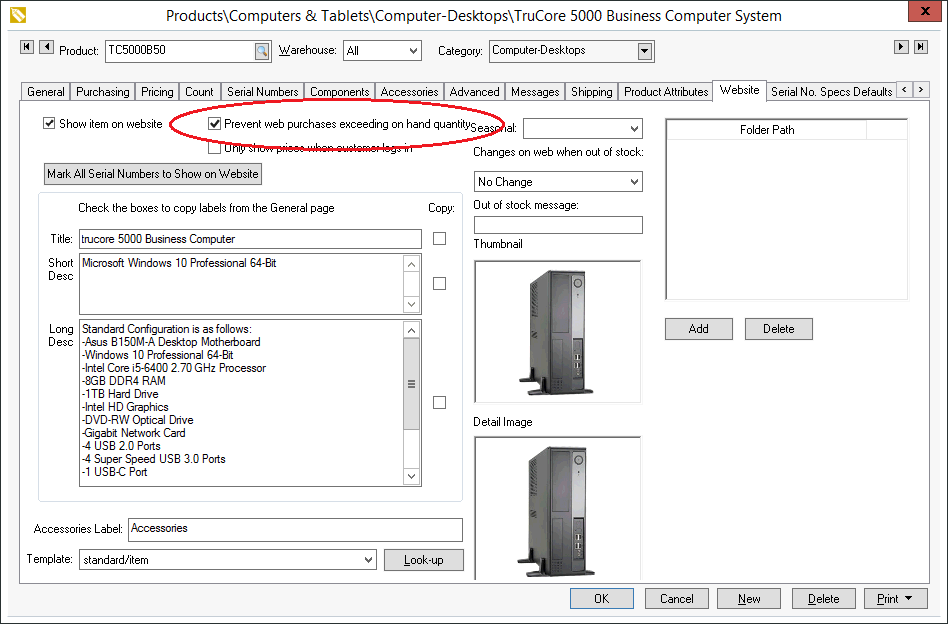Open the Warehouse dropdown

coord(413,51)
